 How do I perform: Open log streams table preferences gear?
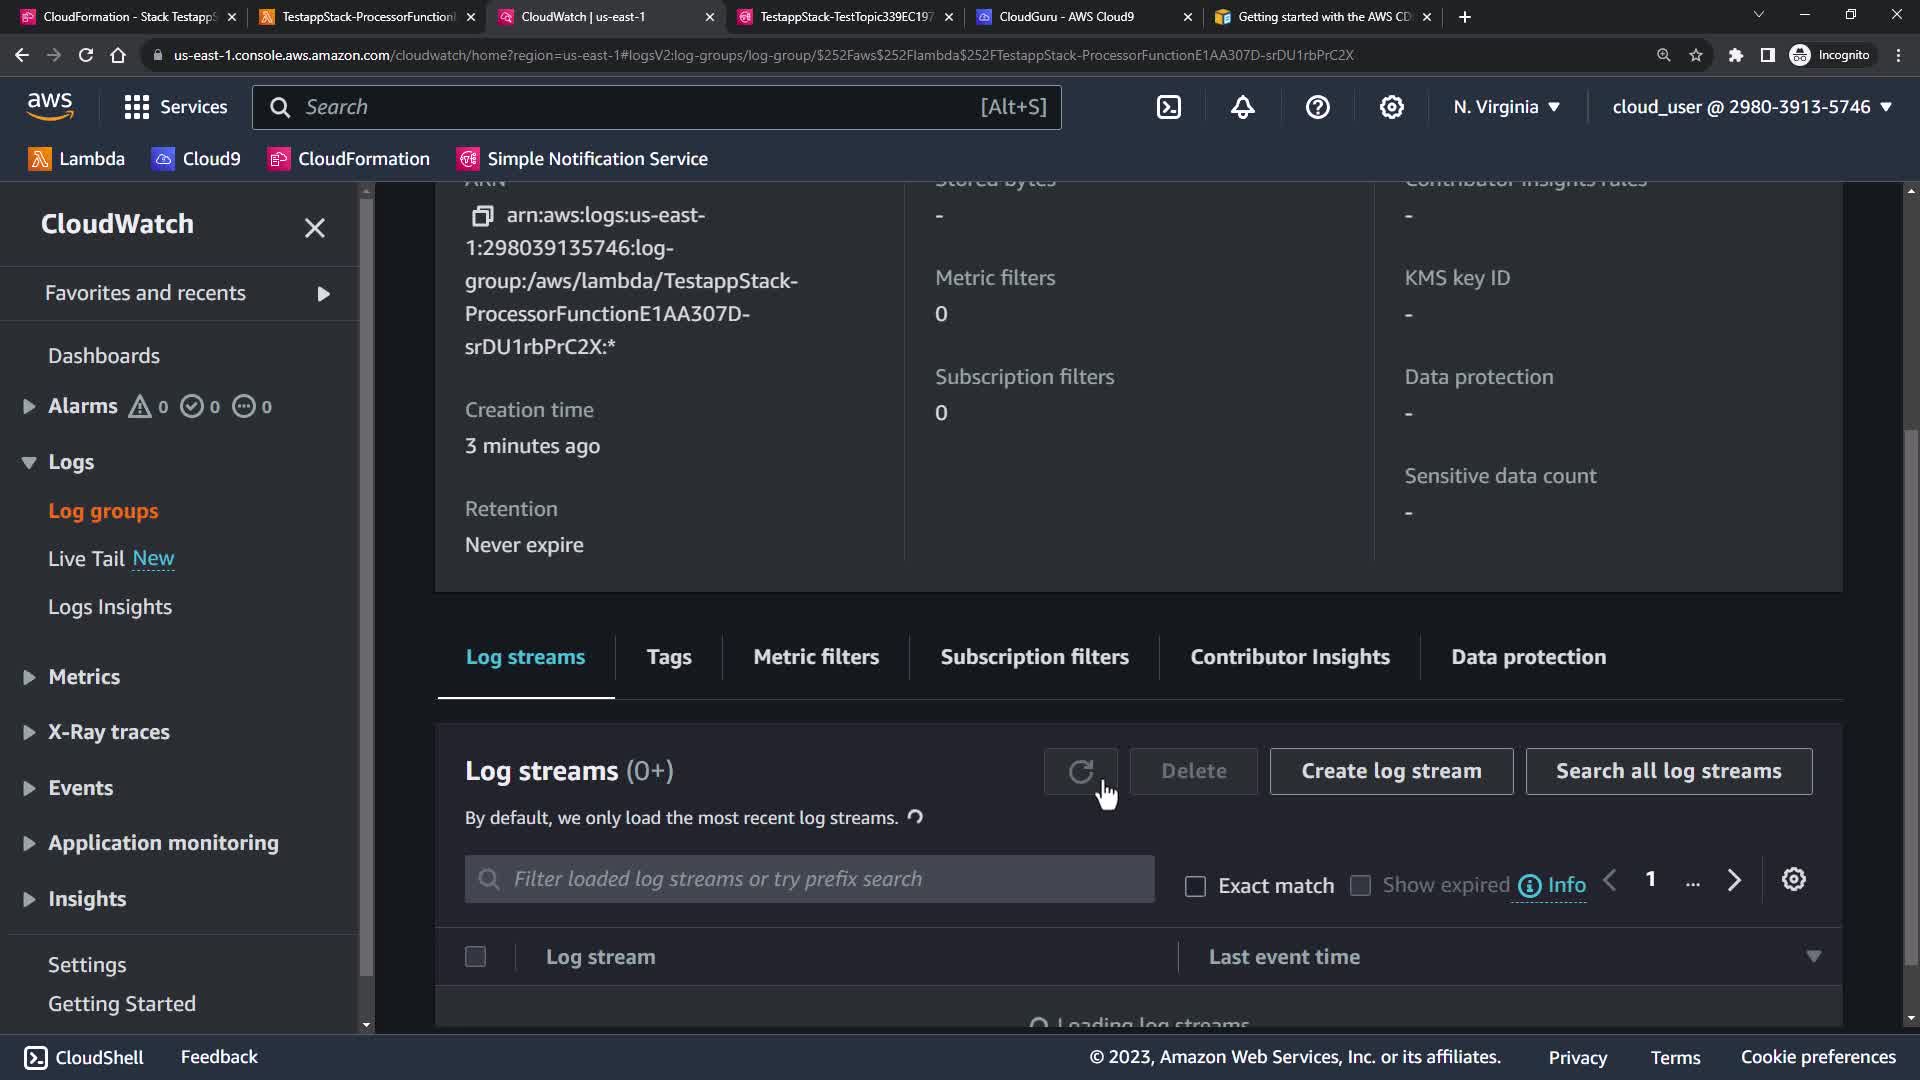coord(1793,879)
